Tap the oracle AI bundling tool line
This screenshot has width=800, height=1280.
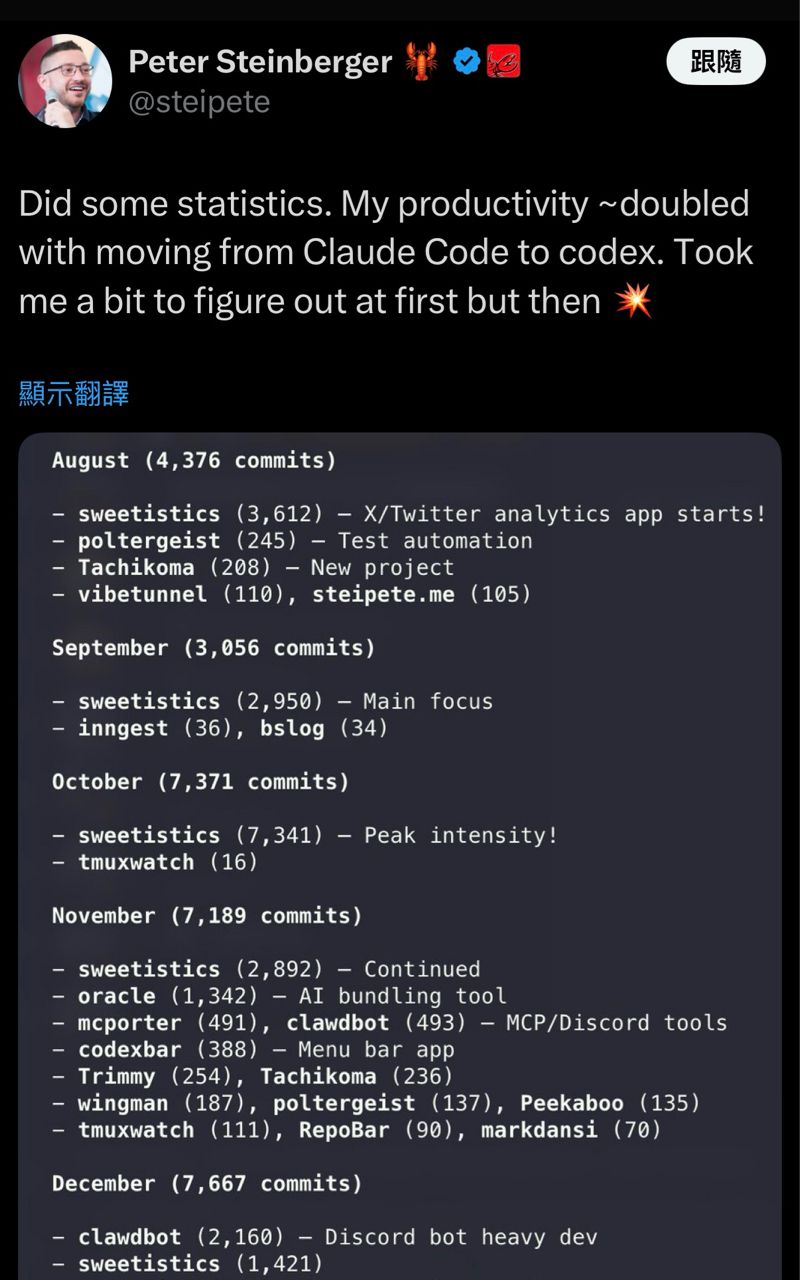[292, 996]
